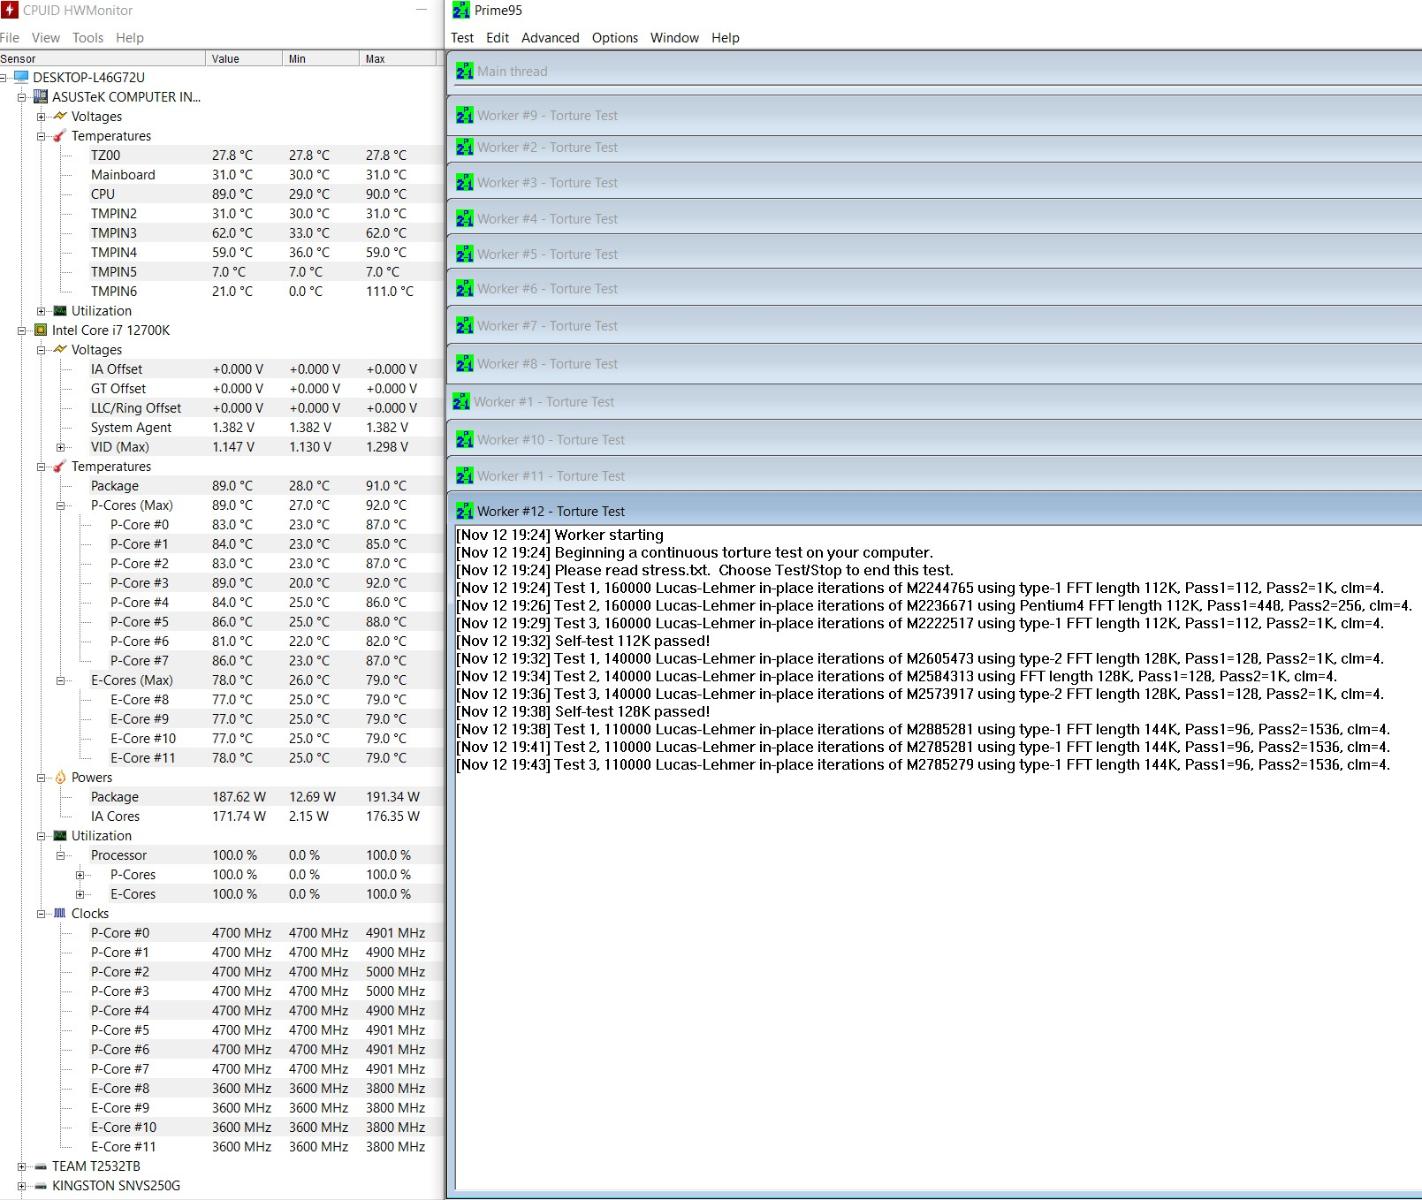The image size is (1422, 1200).
Task: Collapse the DESKTOP-L46G72U tree node
Action: pyautogui.click(x=3, y=77)
